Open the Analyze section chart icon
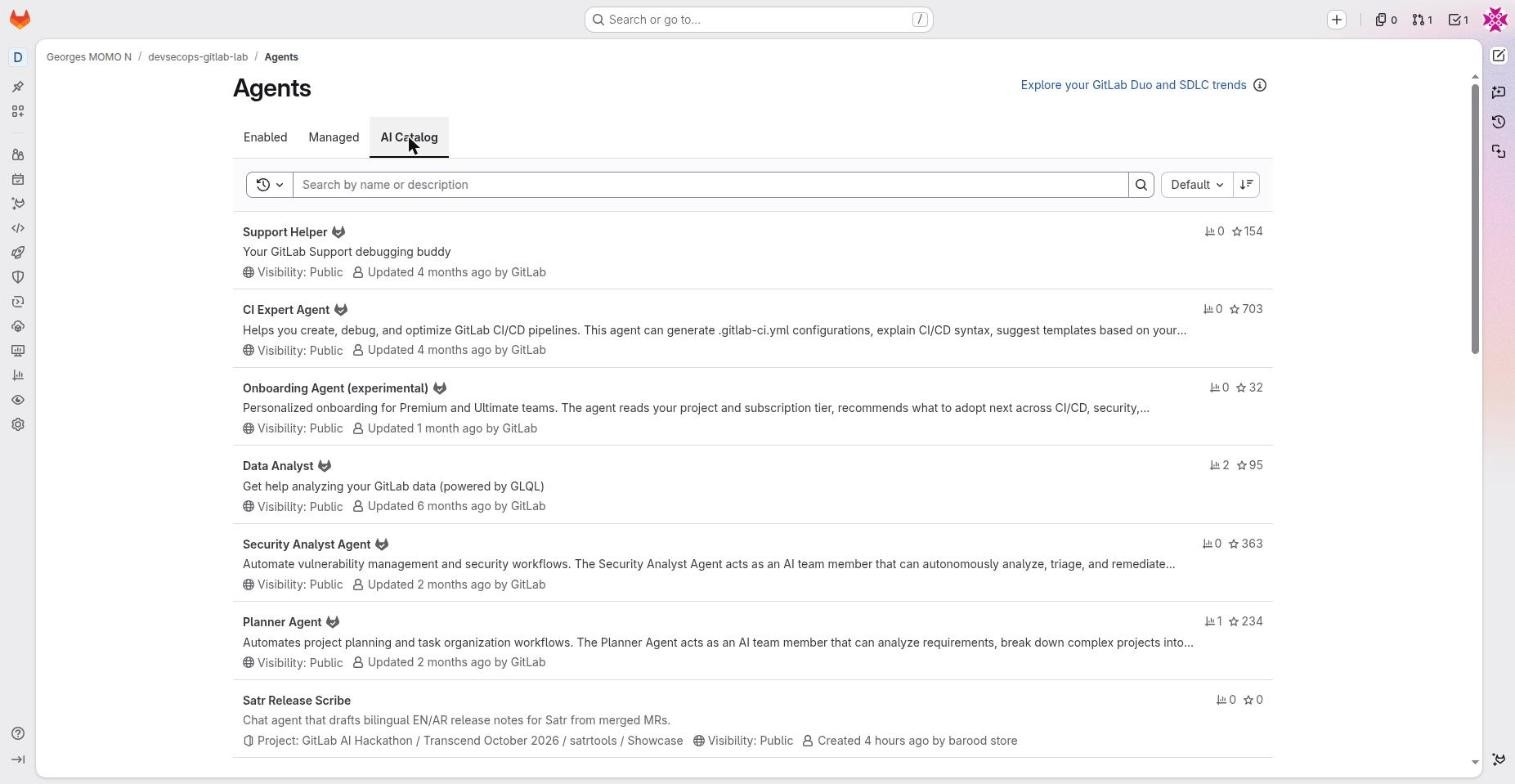1515x784 pixels. click(18, 375)
